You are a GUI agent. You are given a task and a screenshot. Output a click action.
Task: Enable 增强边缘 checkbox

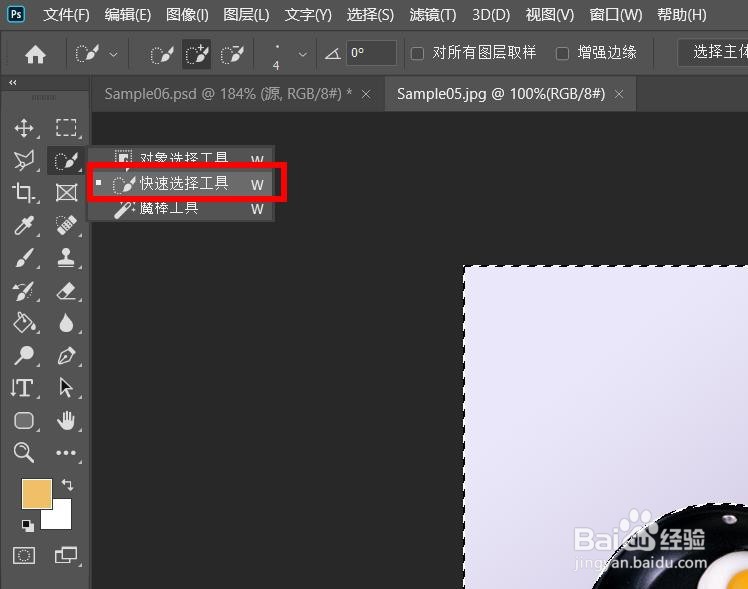562,53
